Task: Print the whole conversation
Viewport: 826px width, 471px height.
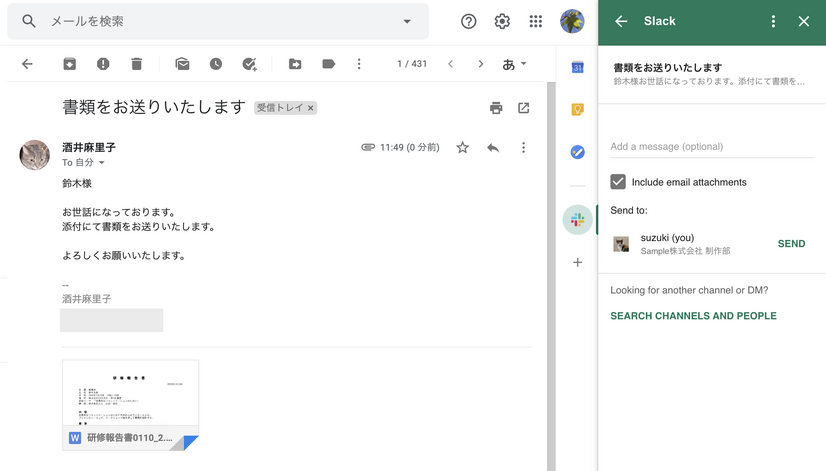Action: [496, 108]
